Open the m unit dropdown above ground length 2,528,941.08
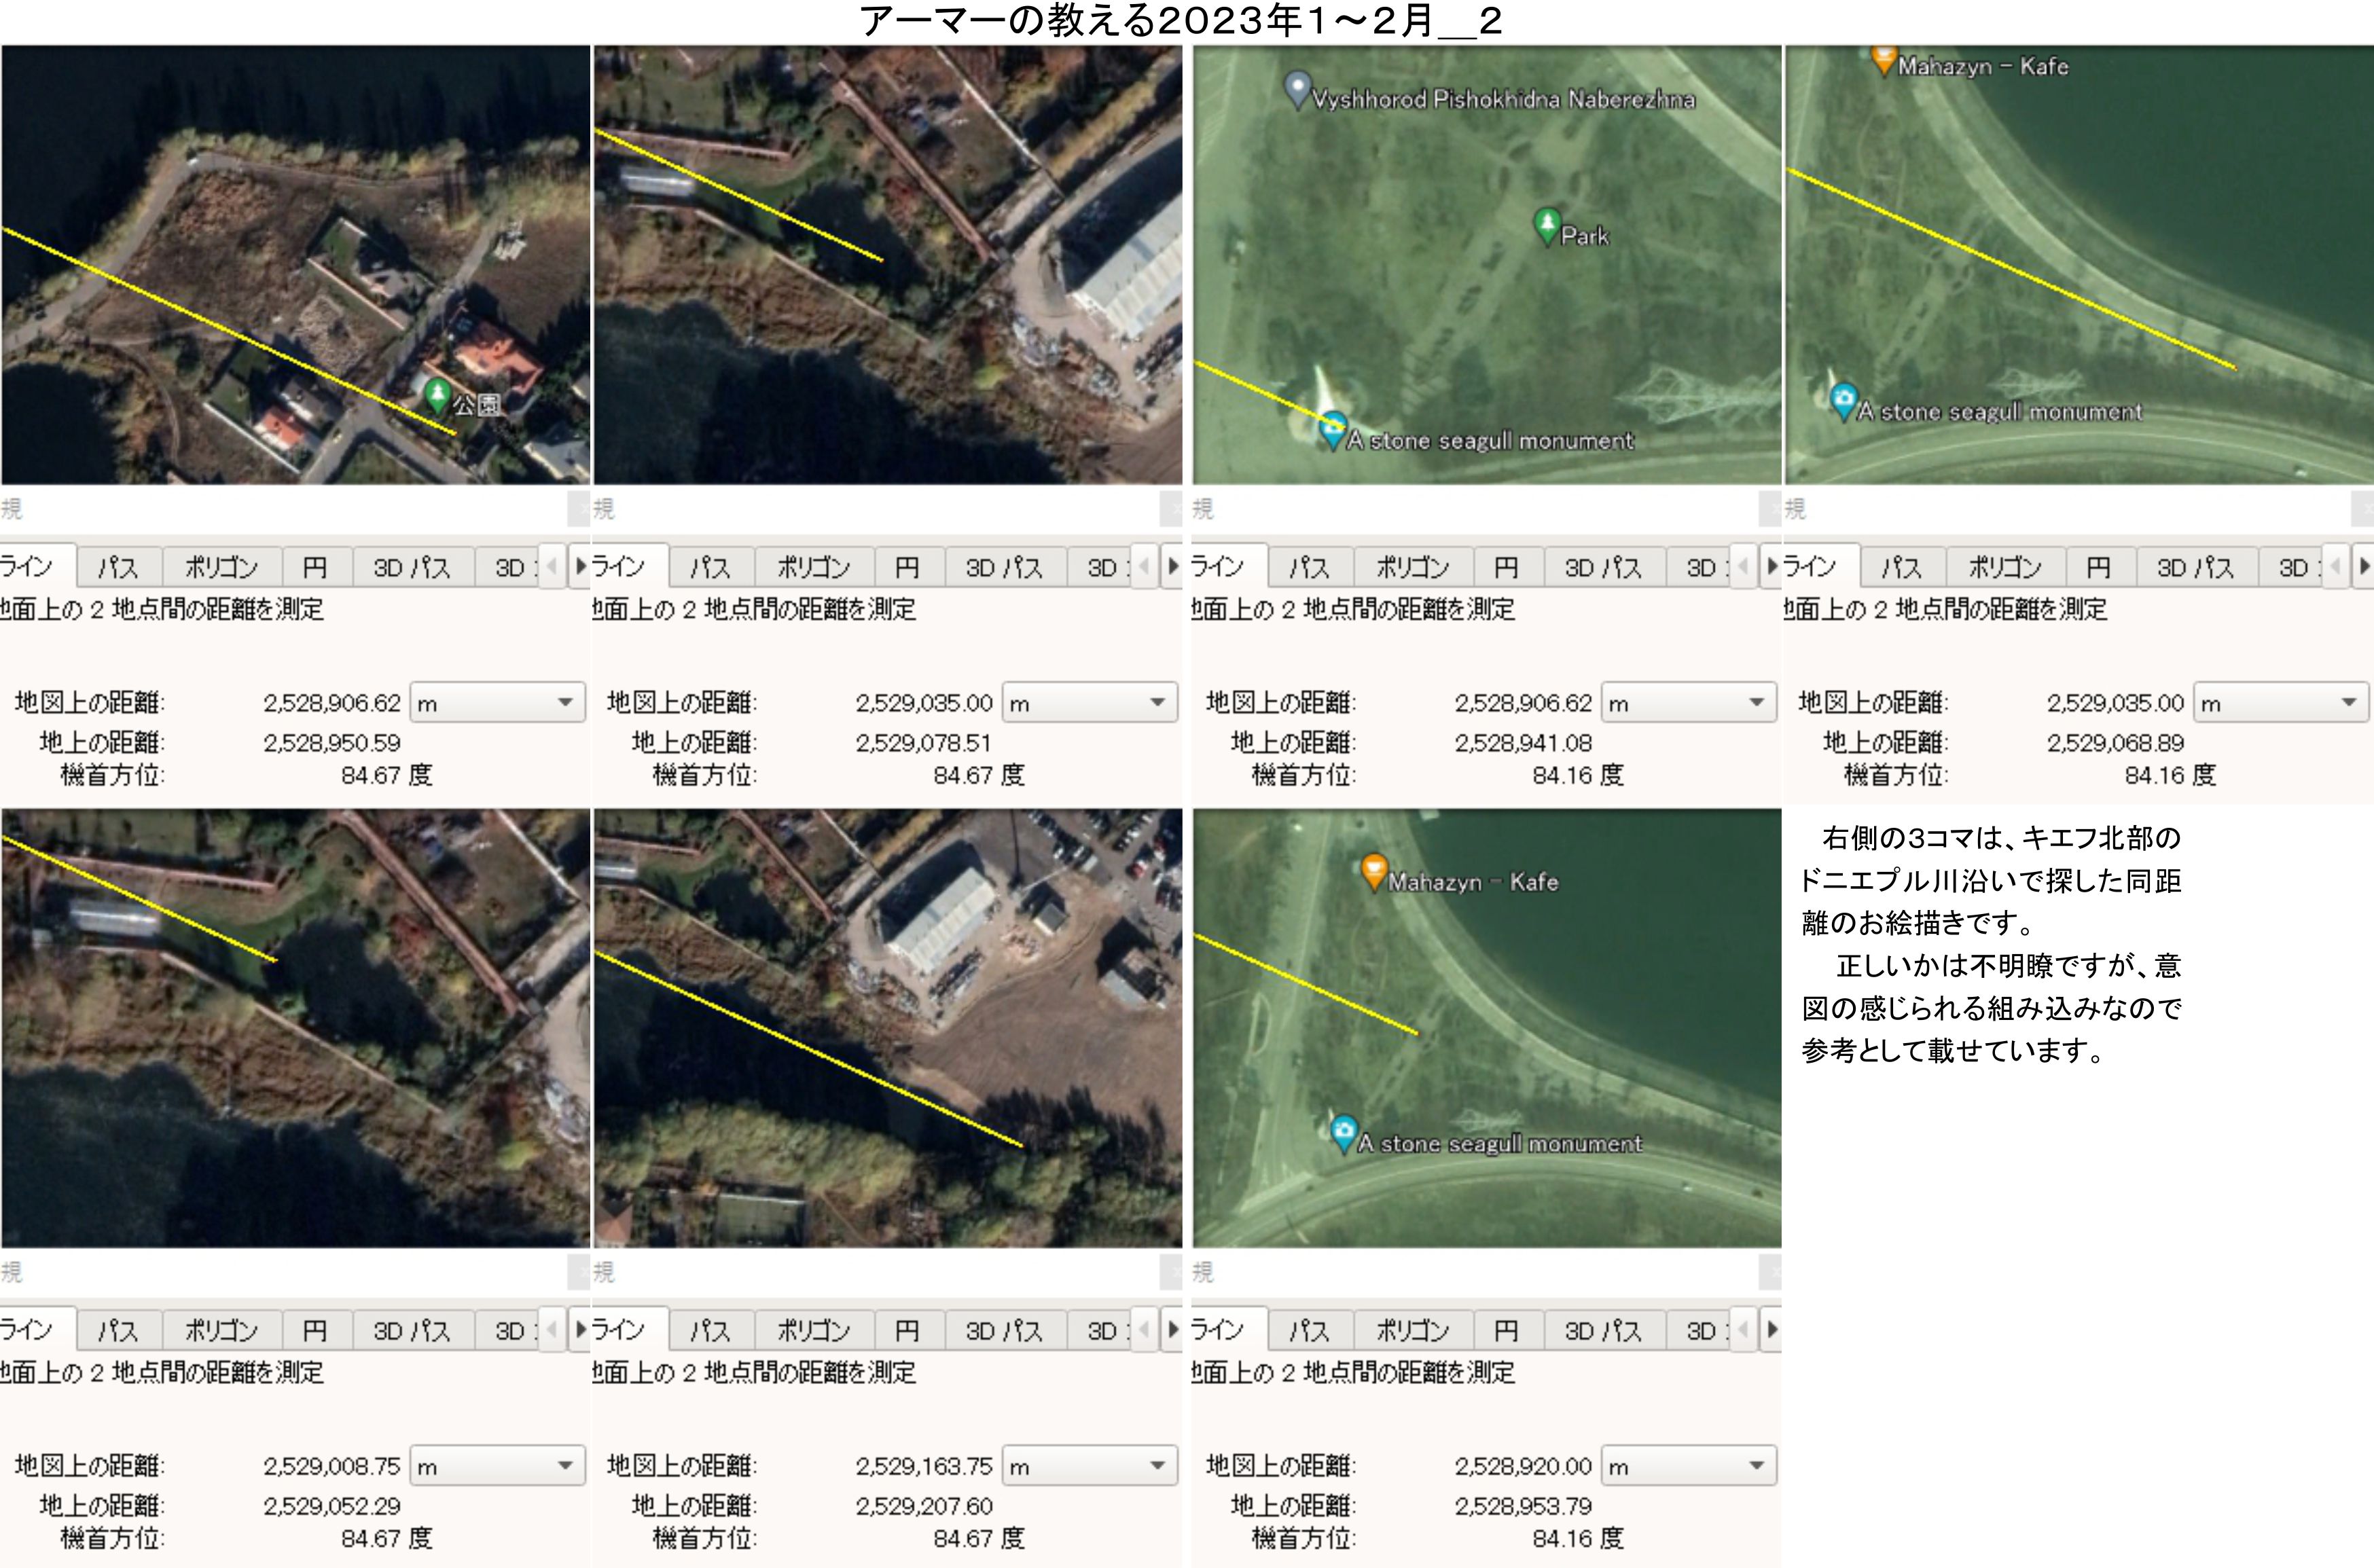 [1689, 703]
